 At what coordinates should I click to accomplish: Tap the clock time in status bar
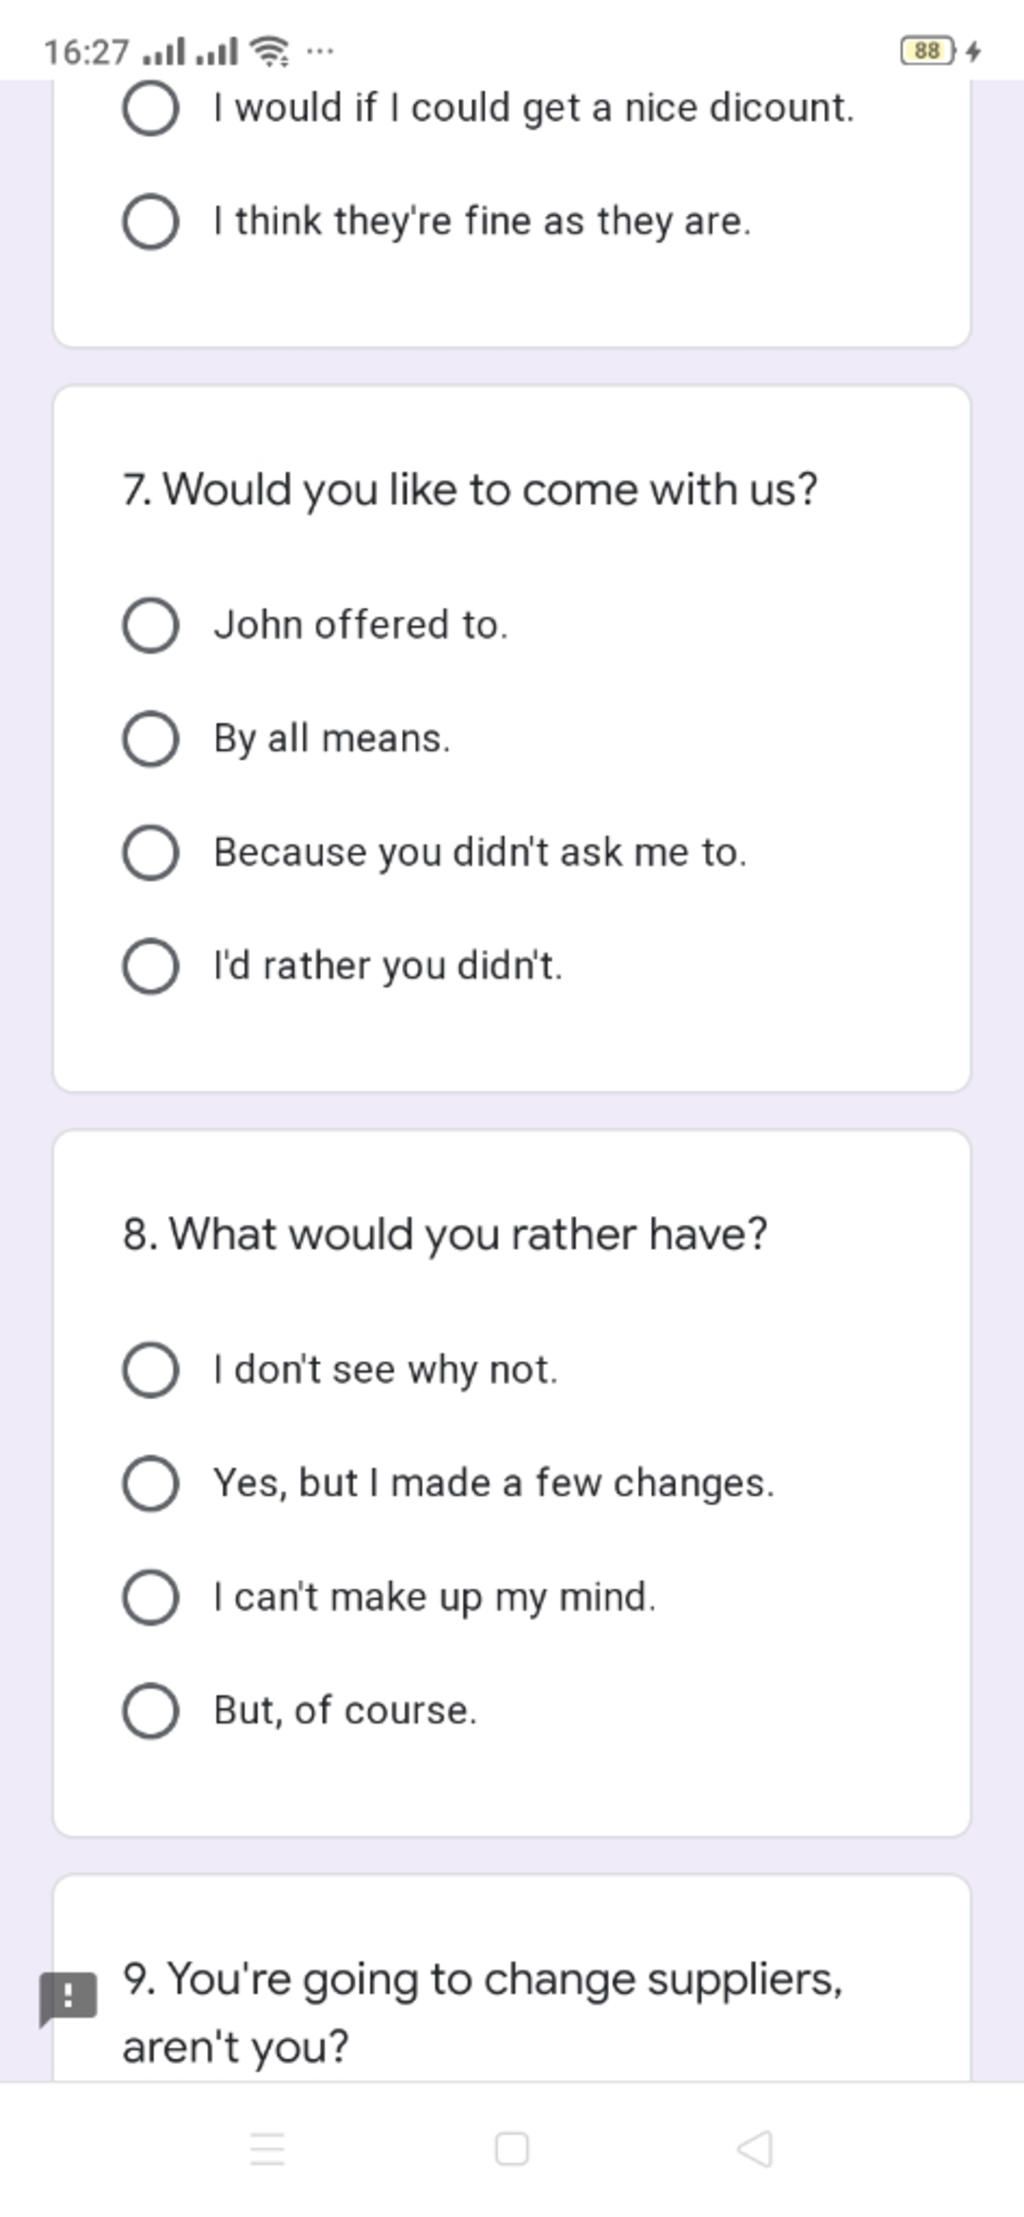tap(87, 51)
